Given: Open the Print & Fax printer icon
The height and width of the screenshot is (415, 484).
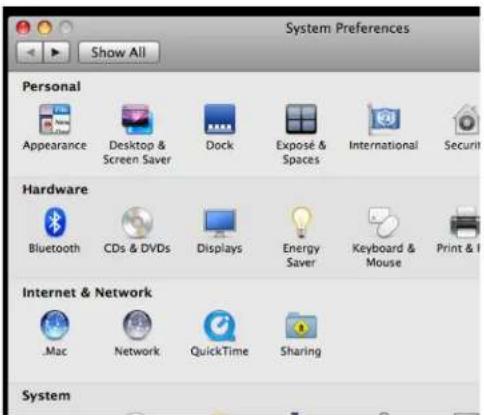Looking at the screenshot, I should coord(465,222).
